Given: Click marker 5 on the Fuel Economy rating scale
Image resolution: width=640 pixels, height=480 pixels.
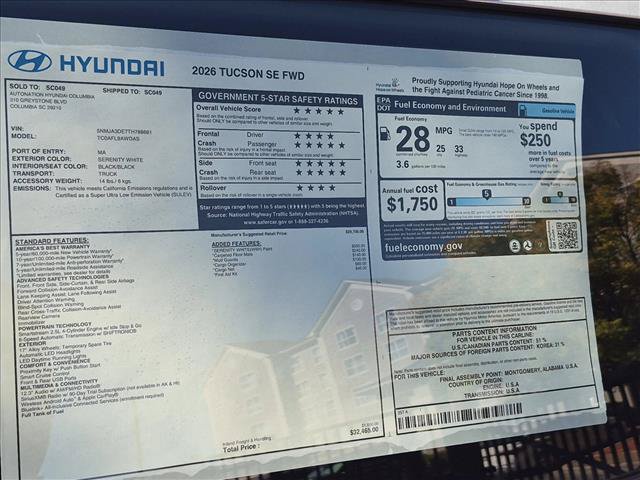Looking at the screenshot, I should coord(487,194).
